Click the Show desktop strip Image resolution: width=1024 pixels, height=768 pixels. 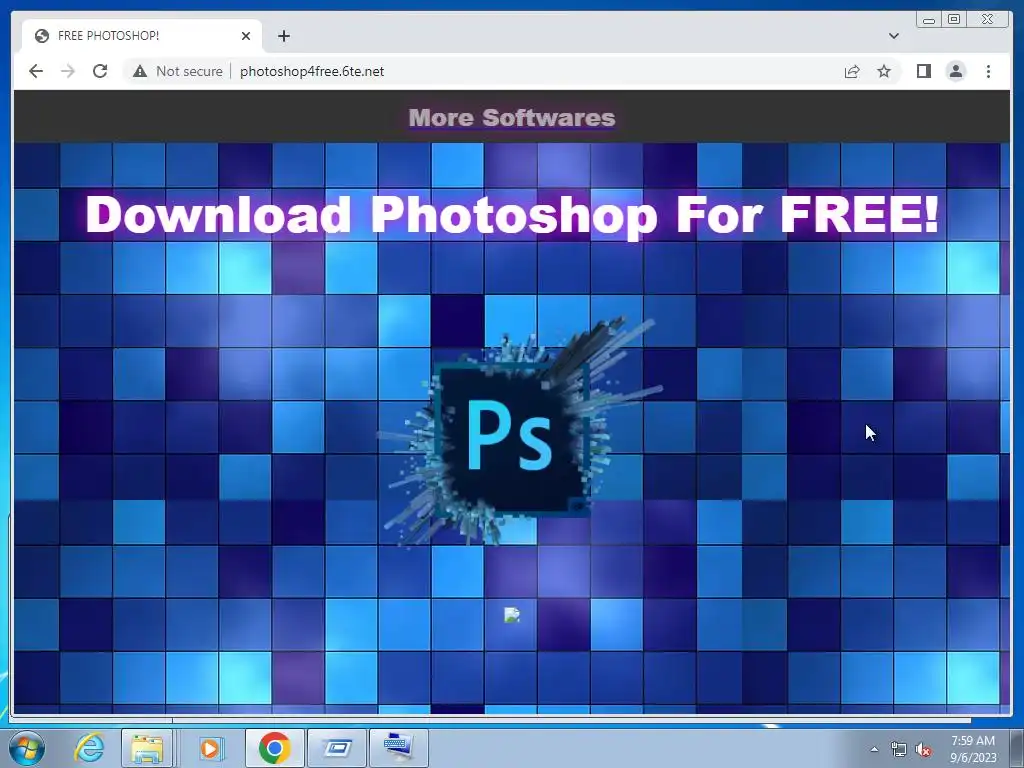pos(1017,748)
